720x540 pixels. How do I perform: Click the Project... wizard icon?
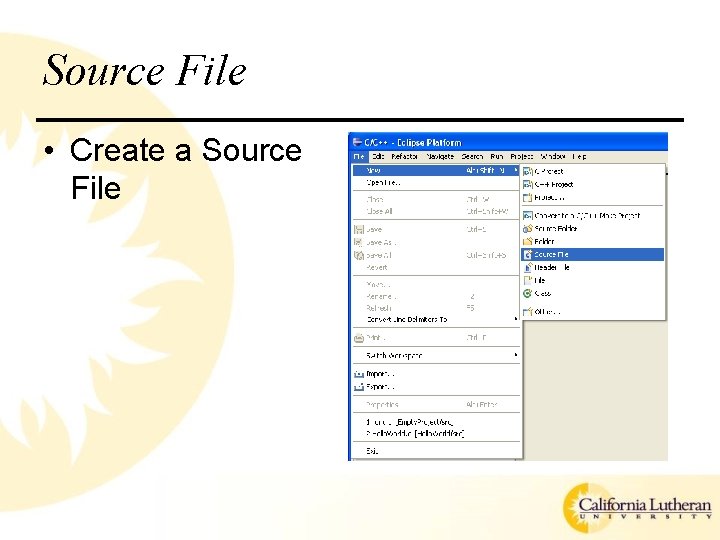528,198
